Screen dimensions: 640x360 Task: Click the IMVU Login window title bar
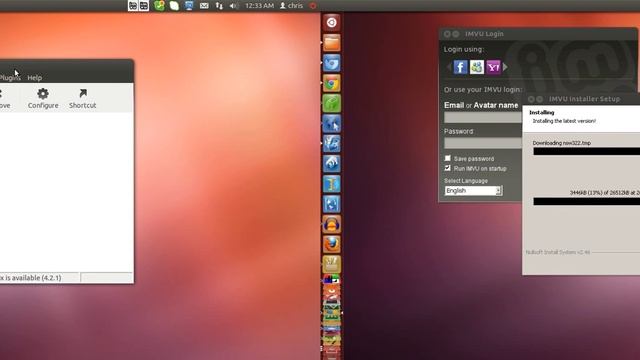pyautogui.click(x=538, y=34)
